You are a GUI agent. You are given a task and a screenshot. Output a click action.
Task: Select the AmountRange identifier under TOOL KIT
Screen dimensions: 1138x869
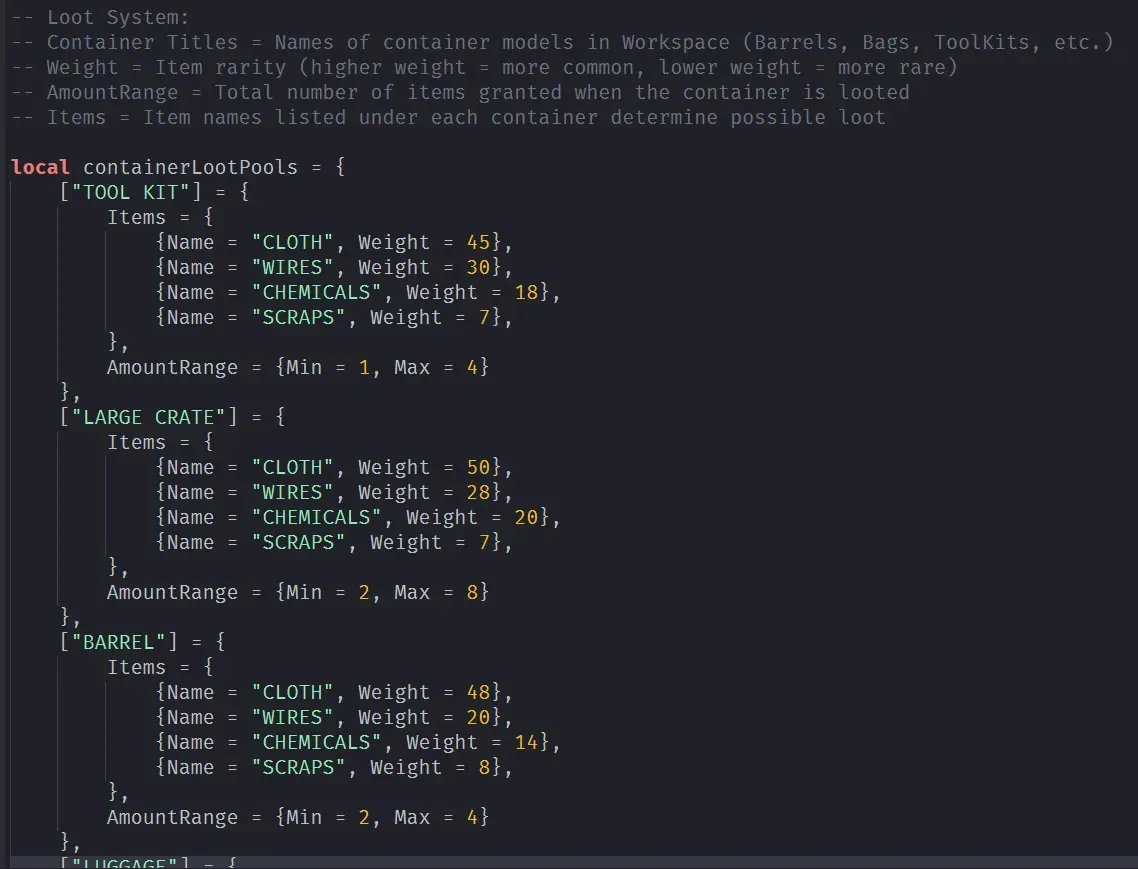click(x=172, y=367)
